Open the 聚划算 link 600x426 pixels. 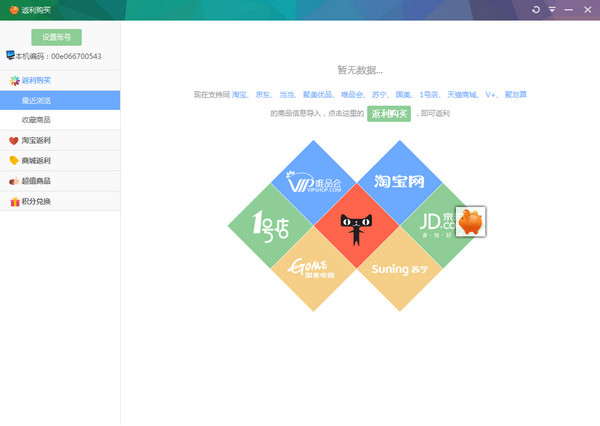[515, 95]
